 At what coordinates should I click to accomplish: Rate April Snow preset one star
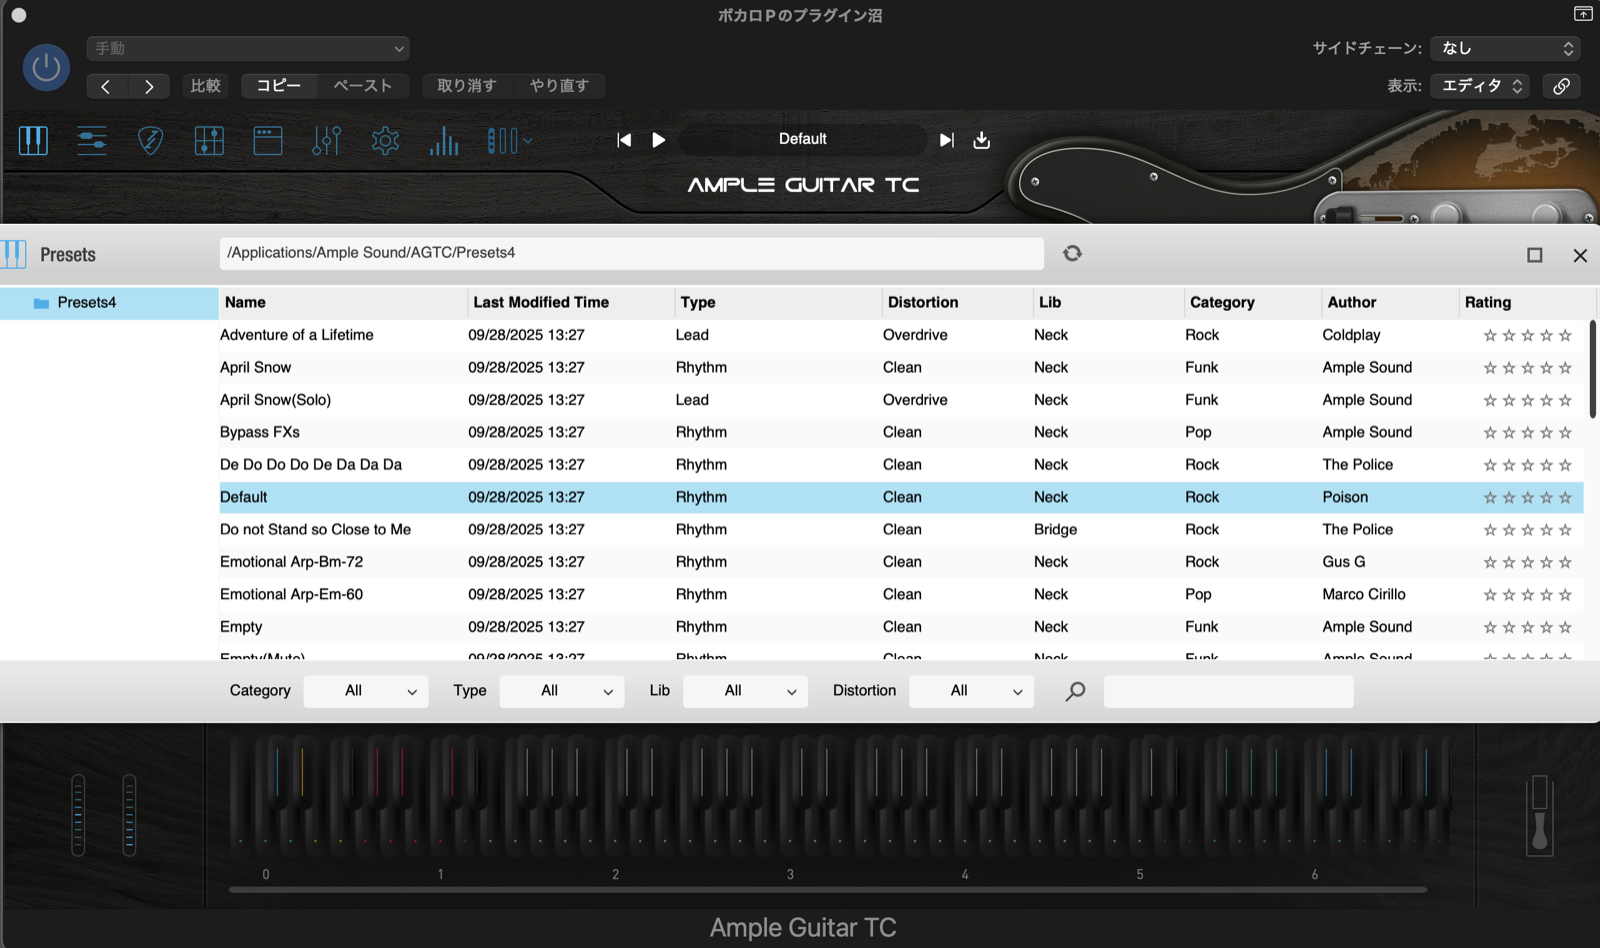[x=1490, y=368]
